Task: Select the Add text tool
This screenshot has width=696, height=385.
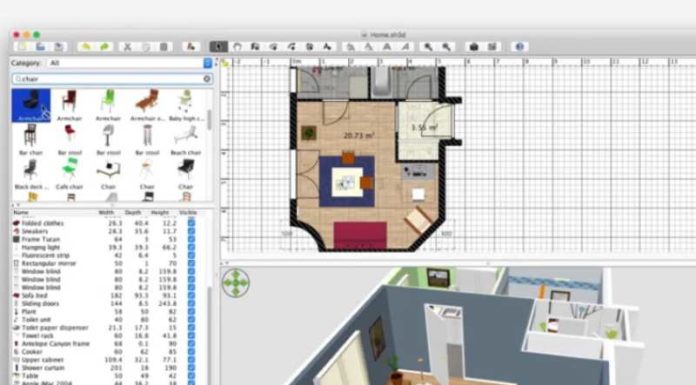Action: tap(328, 47)
